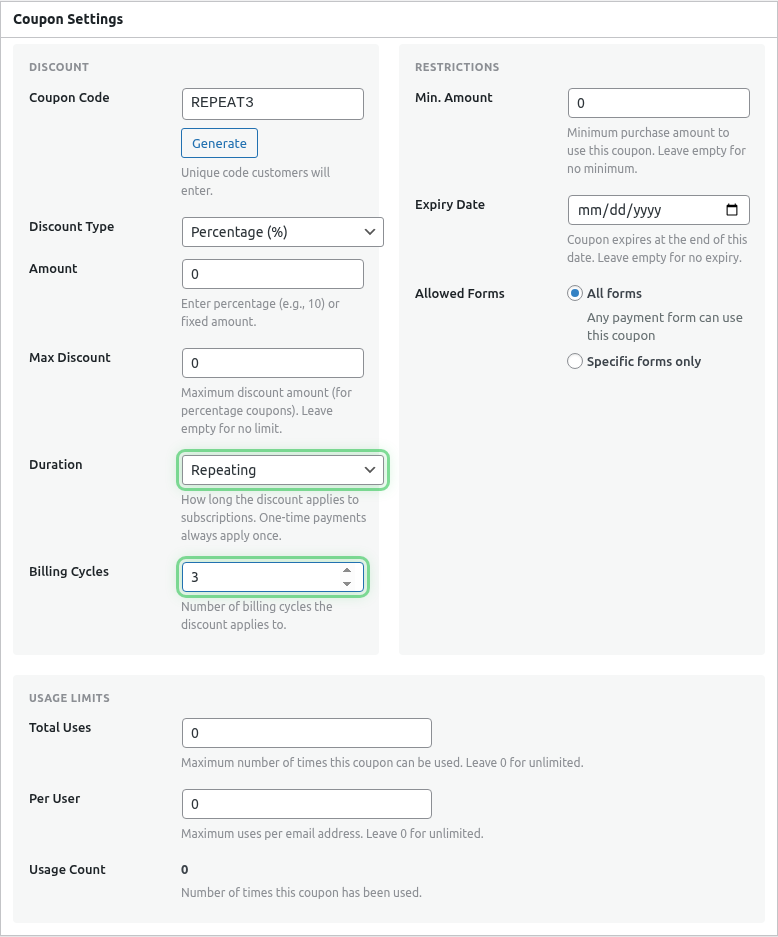Click the Min. Amount field
This screenshot has width=778, height=937.
pyautogui.click(x=658, y=102)
